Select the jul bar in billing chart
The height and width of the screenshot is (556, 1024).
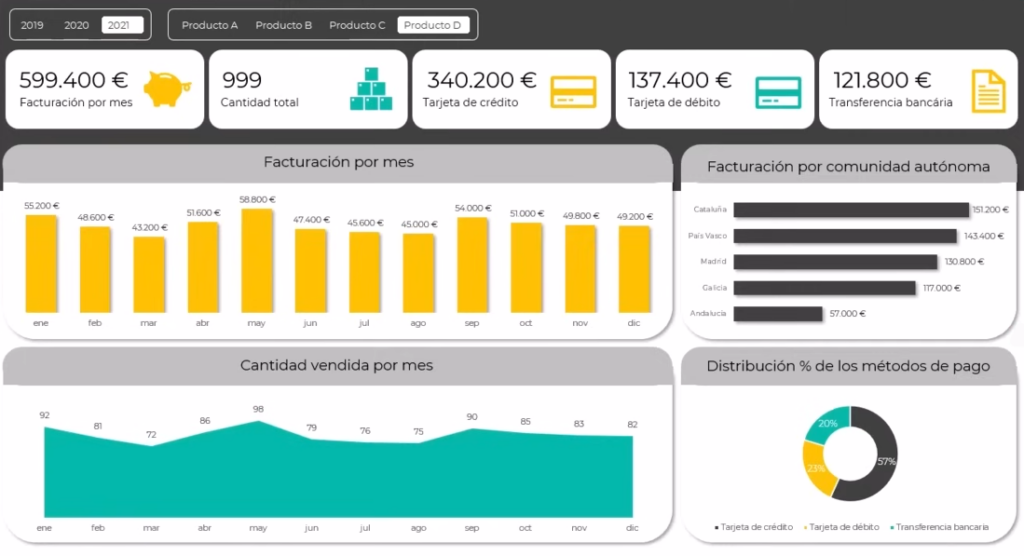click(364, 272)
